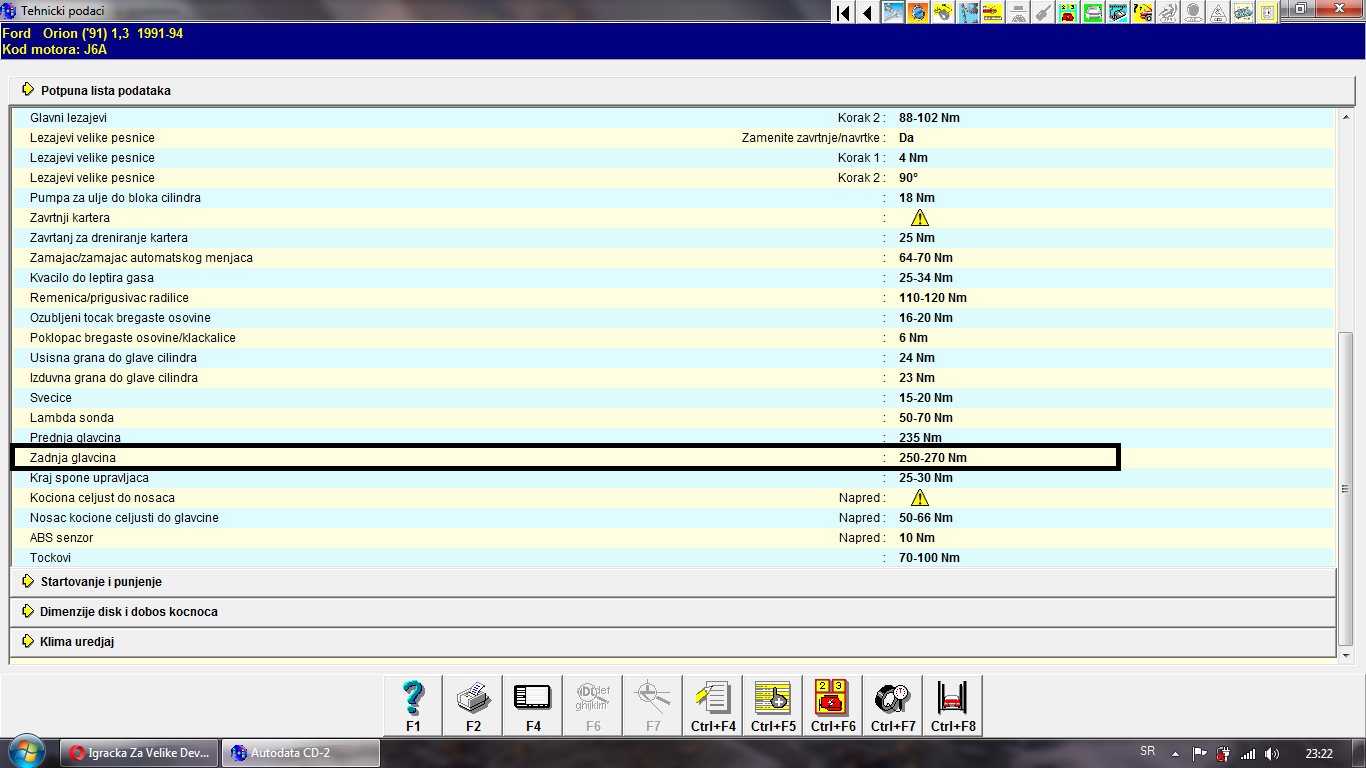1366x768 pixels.
Task: Click Autodata CD-2 taskbar button
Action: [301, 752]
